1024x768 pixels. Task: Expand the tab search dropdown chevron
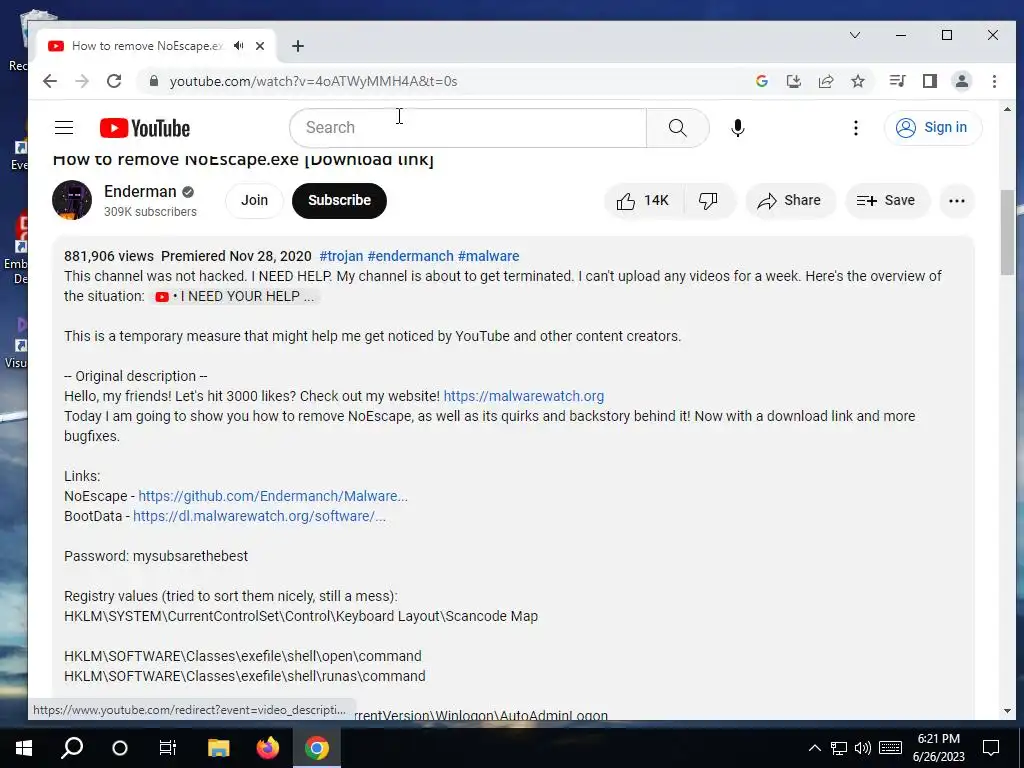pyautogui.click(x=855, y=35)
